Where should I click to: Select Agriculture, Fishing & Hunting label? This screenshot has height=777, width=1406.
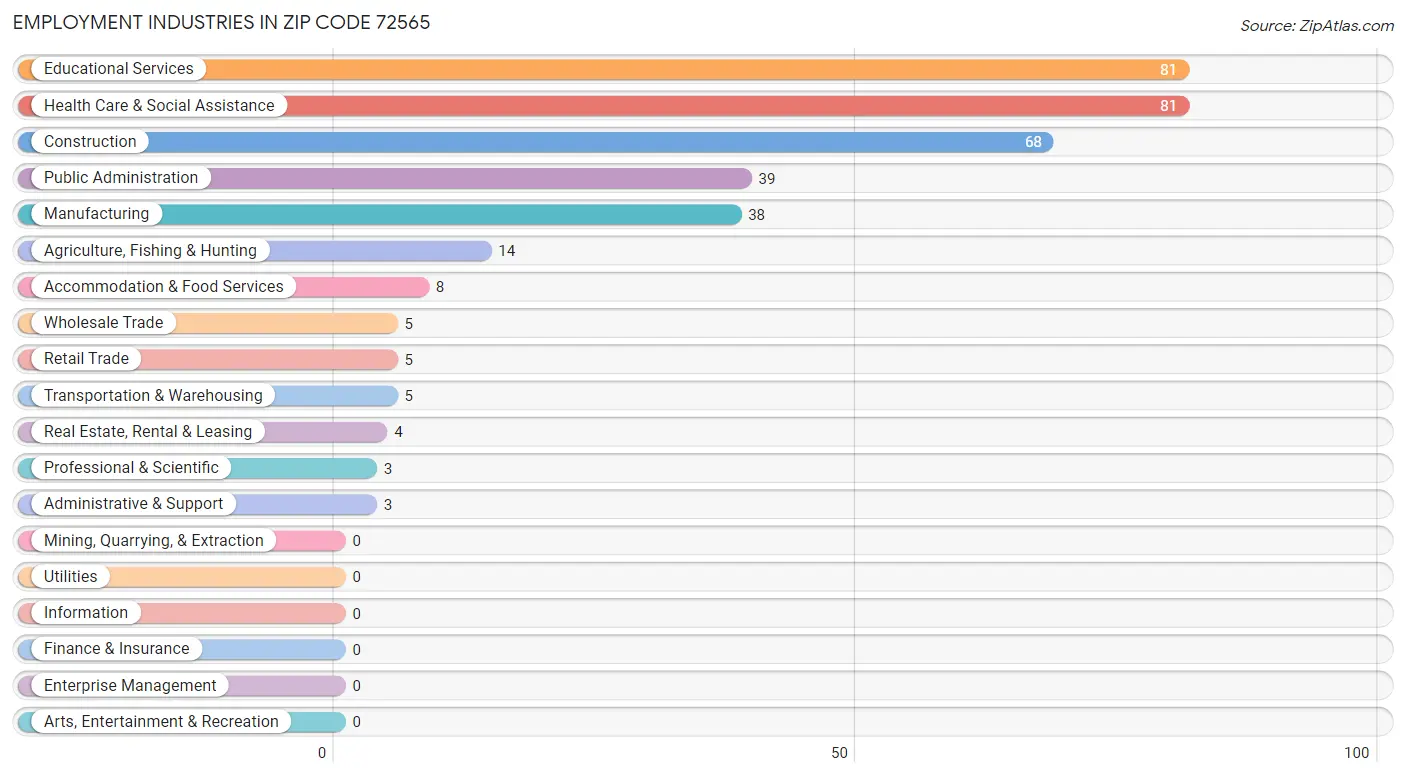(x=150, y=250)
